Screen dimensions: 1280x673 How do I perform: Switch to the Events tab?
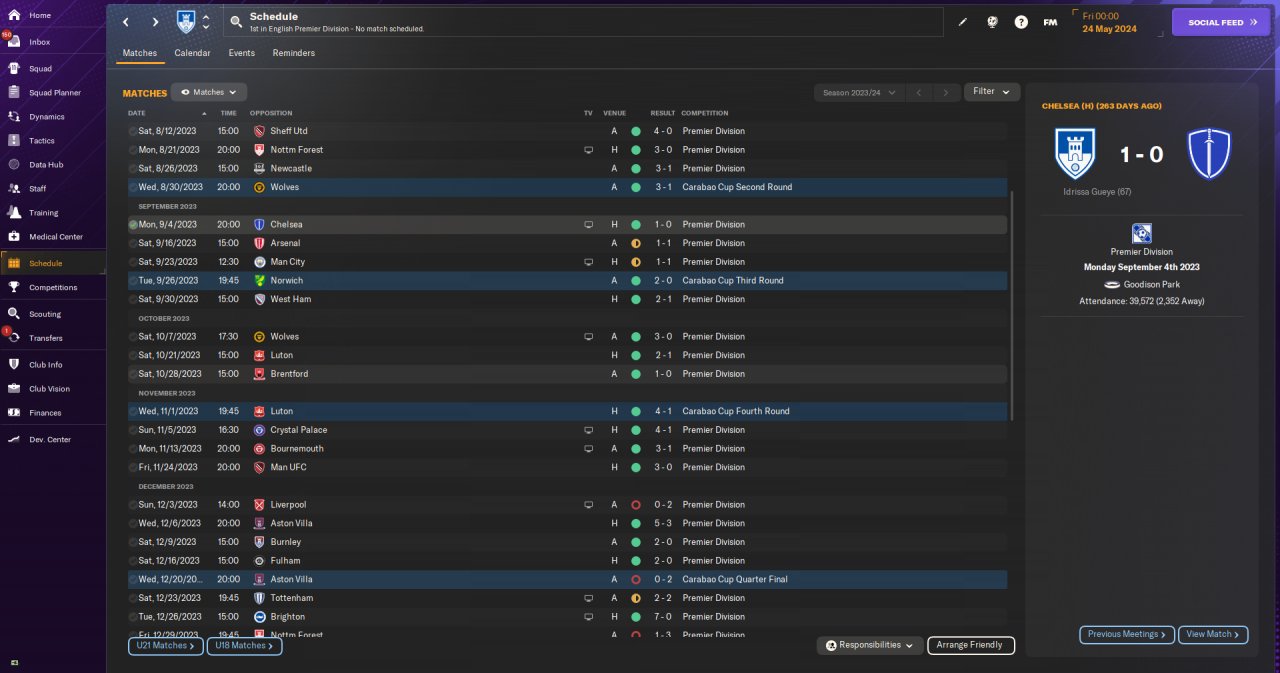[241, 53]
